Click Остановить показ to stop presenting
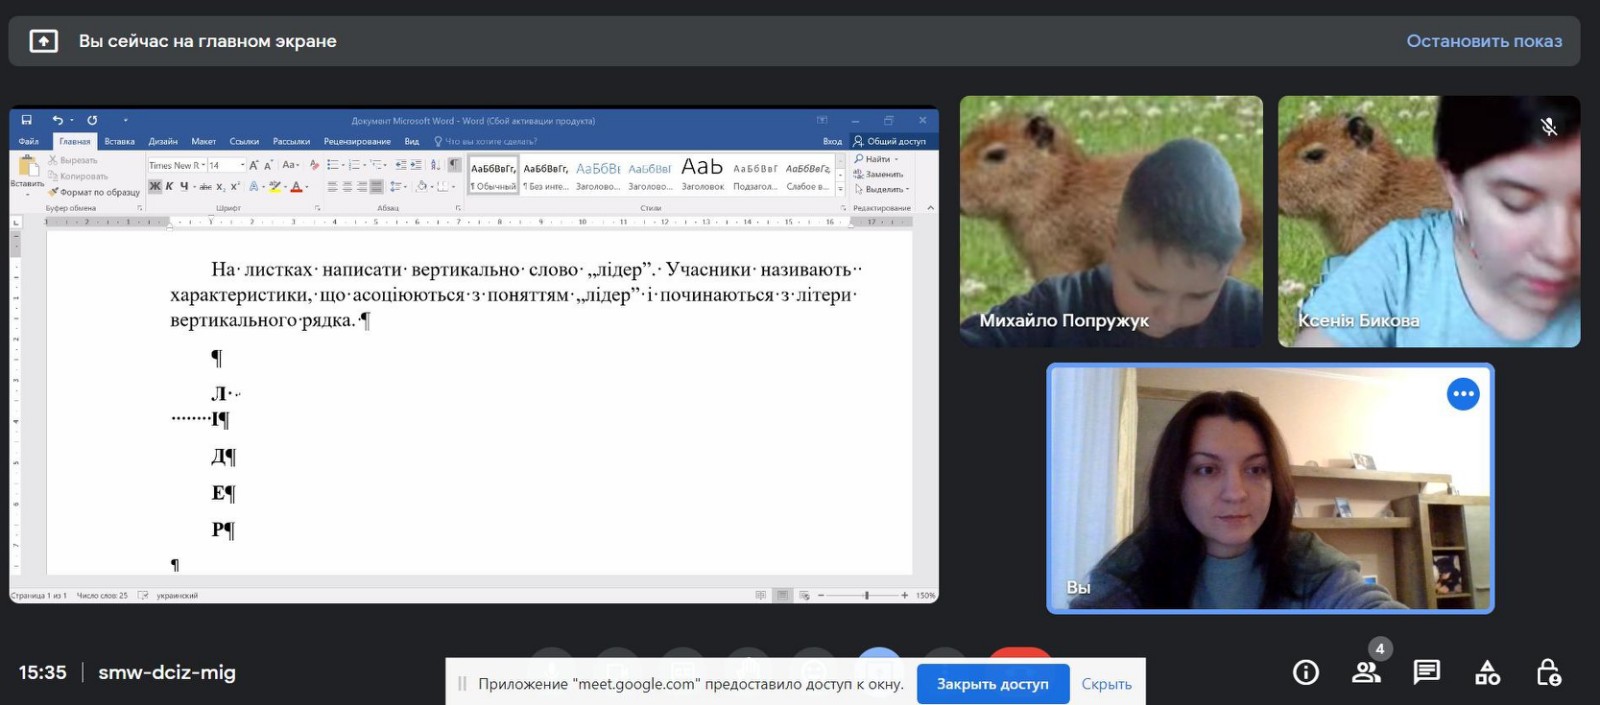 [x=1483, y=41]
